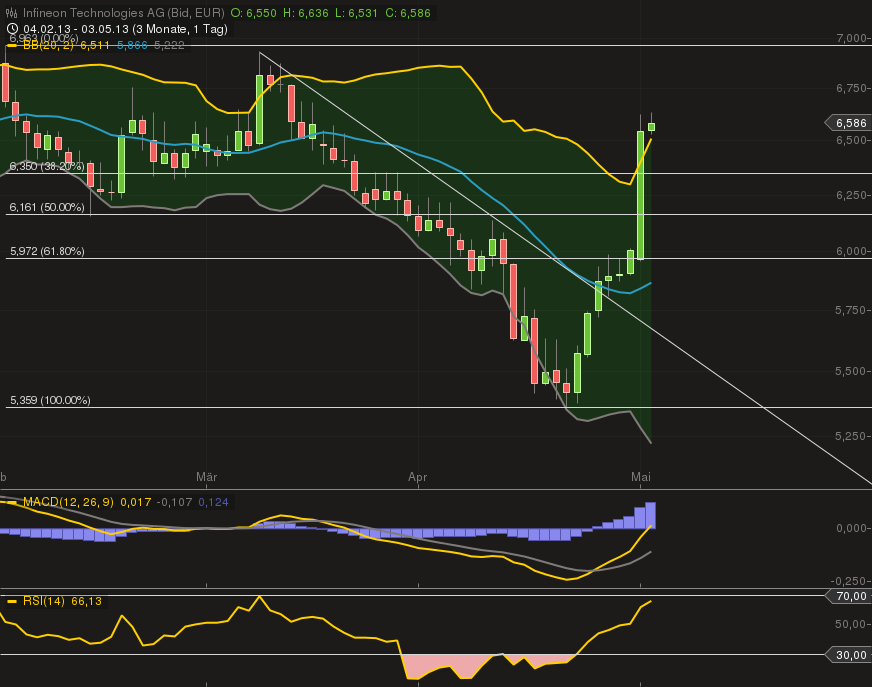Expand the MACD(12, 26, 9) indicator options
The width and height of the screenshot is (872, 687).
pyautogui.click(x=72, y=503)
